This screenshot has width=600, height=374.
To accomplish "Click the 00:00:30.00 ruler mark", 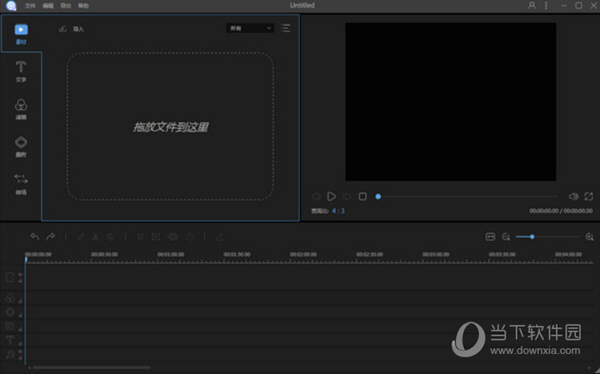I will tap(104, 254).
